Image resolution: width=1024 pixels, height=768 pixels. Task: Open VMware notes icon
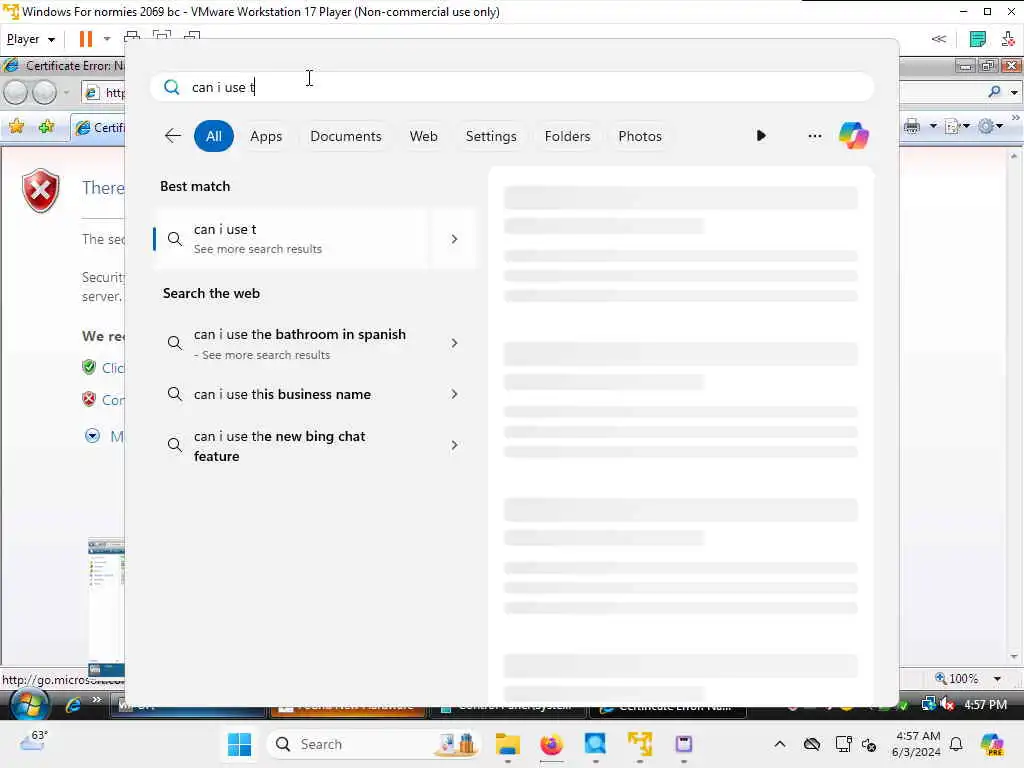[x=977, y=39]
